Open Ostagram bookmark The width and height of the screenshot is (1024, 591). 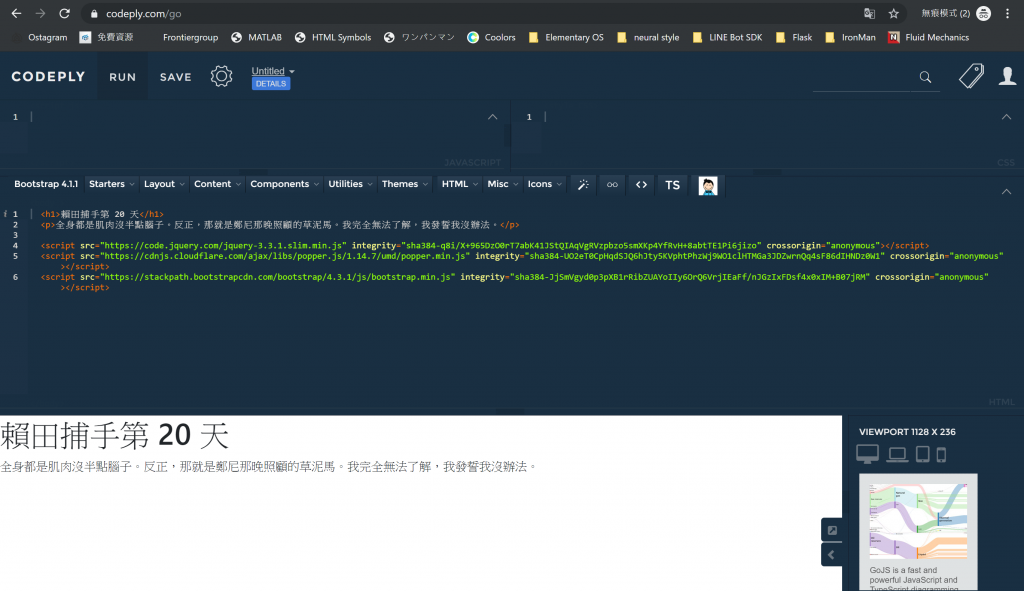[x=39, y=37]
